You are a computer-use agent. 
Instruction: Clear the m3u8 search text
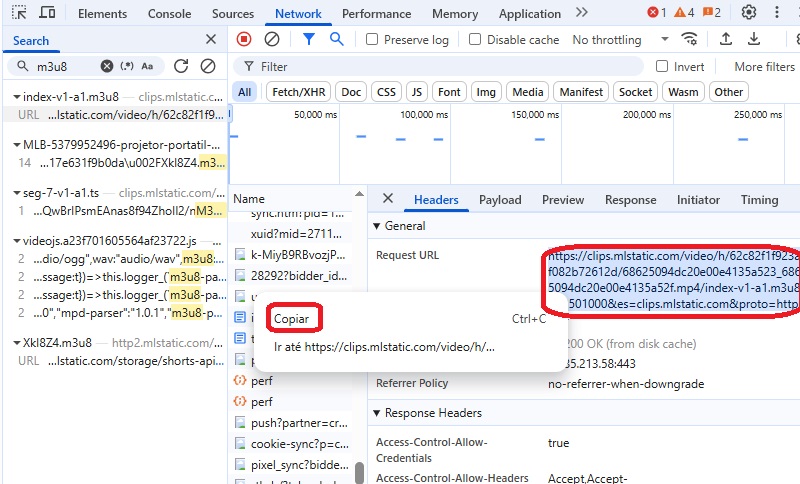coord(107,66)
